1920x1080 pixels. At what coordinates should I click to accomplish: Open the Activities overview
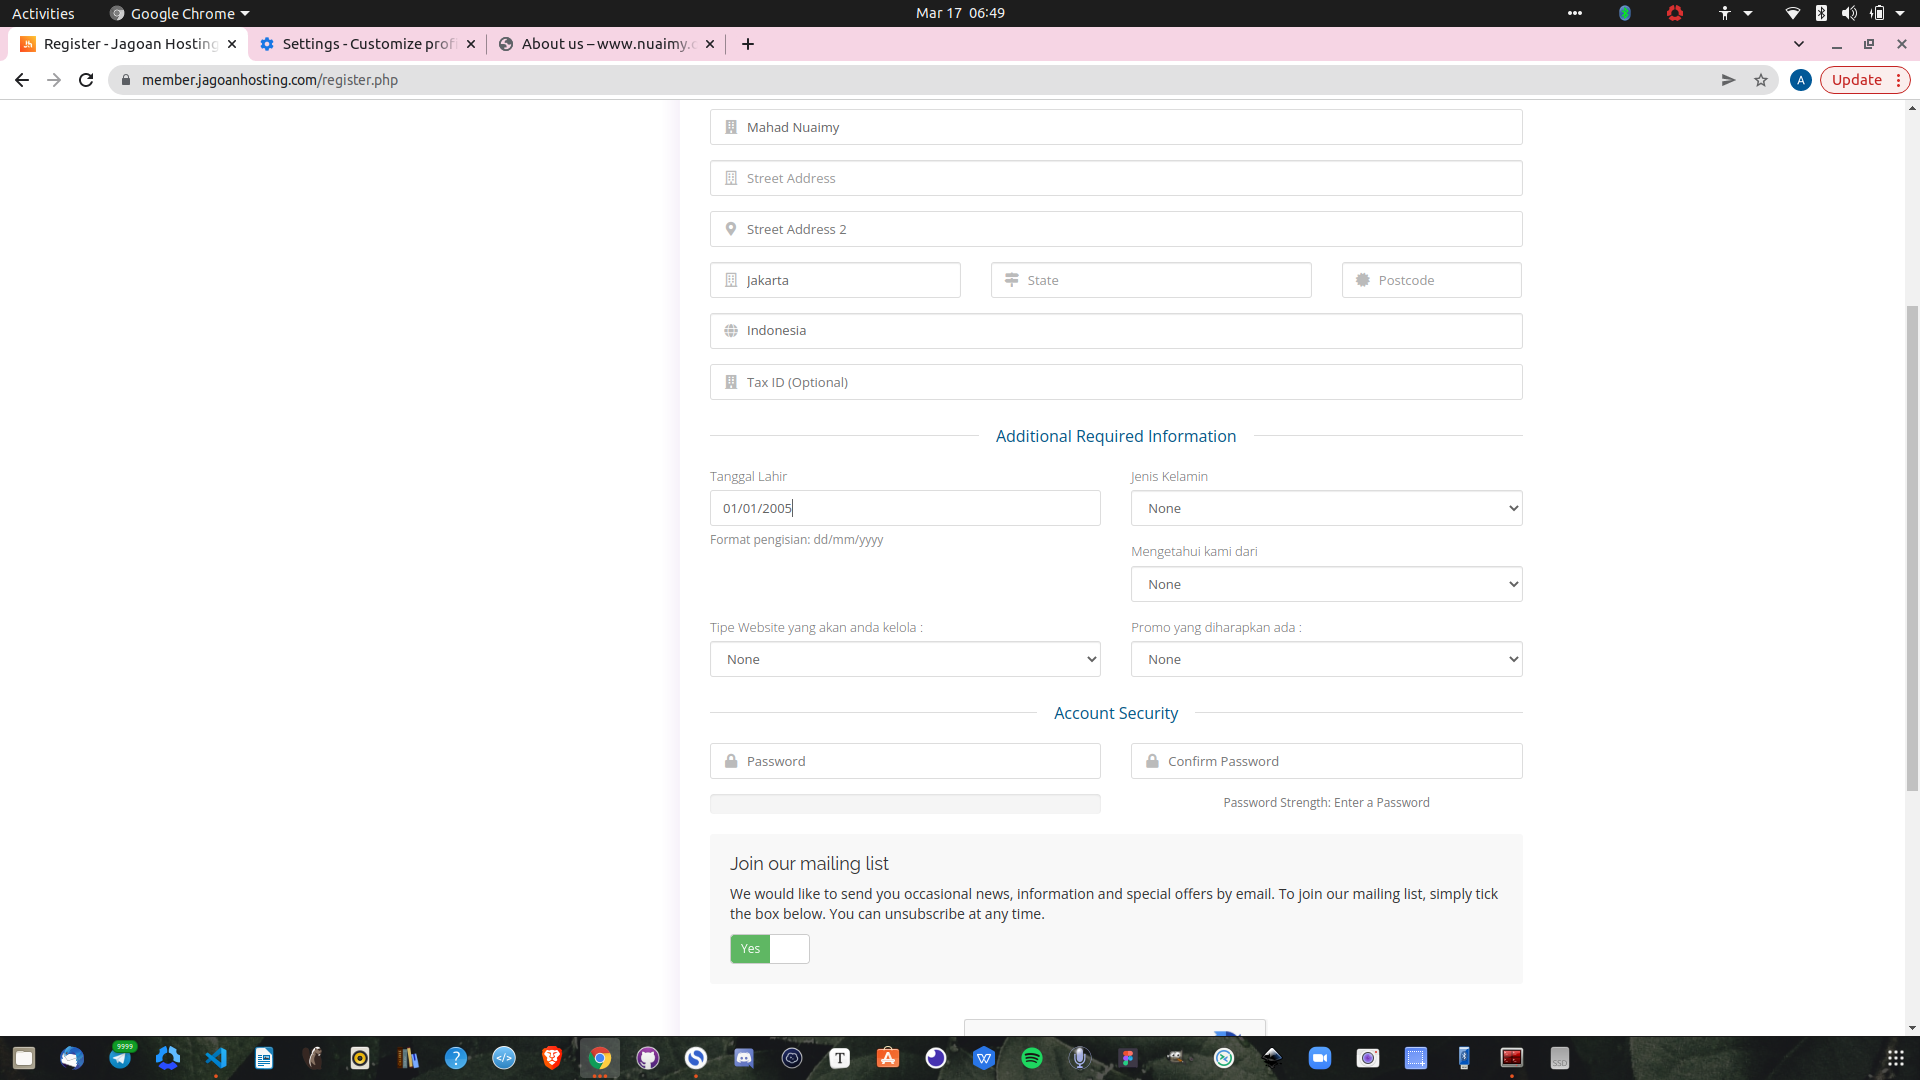(x=43, y=13)
